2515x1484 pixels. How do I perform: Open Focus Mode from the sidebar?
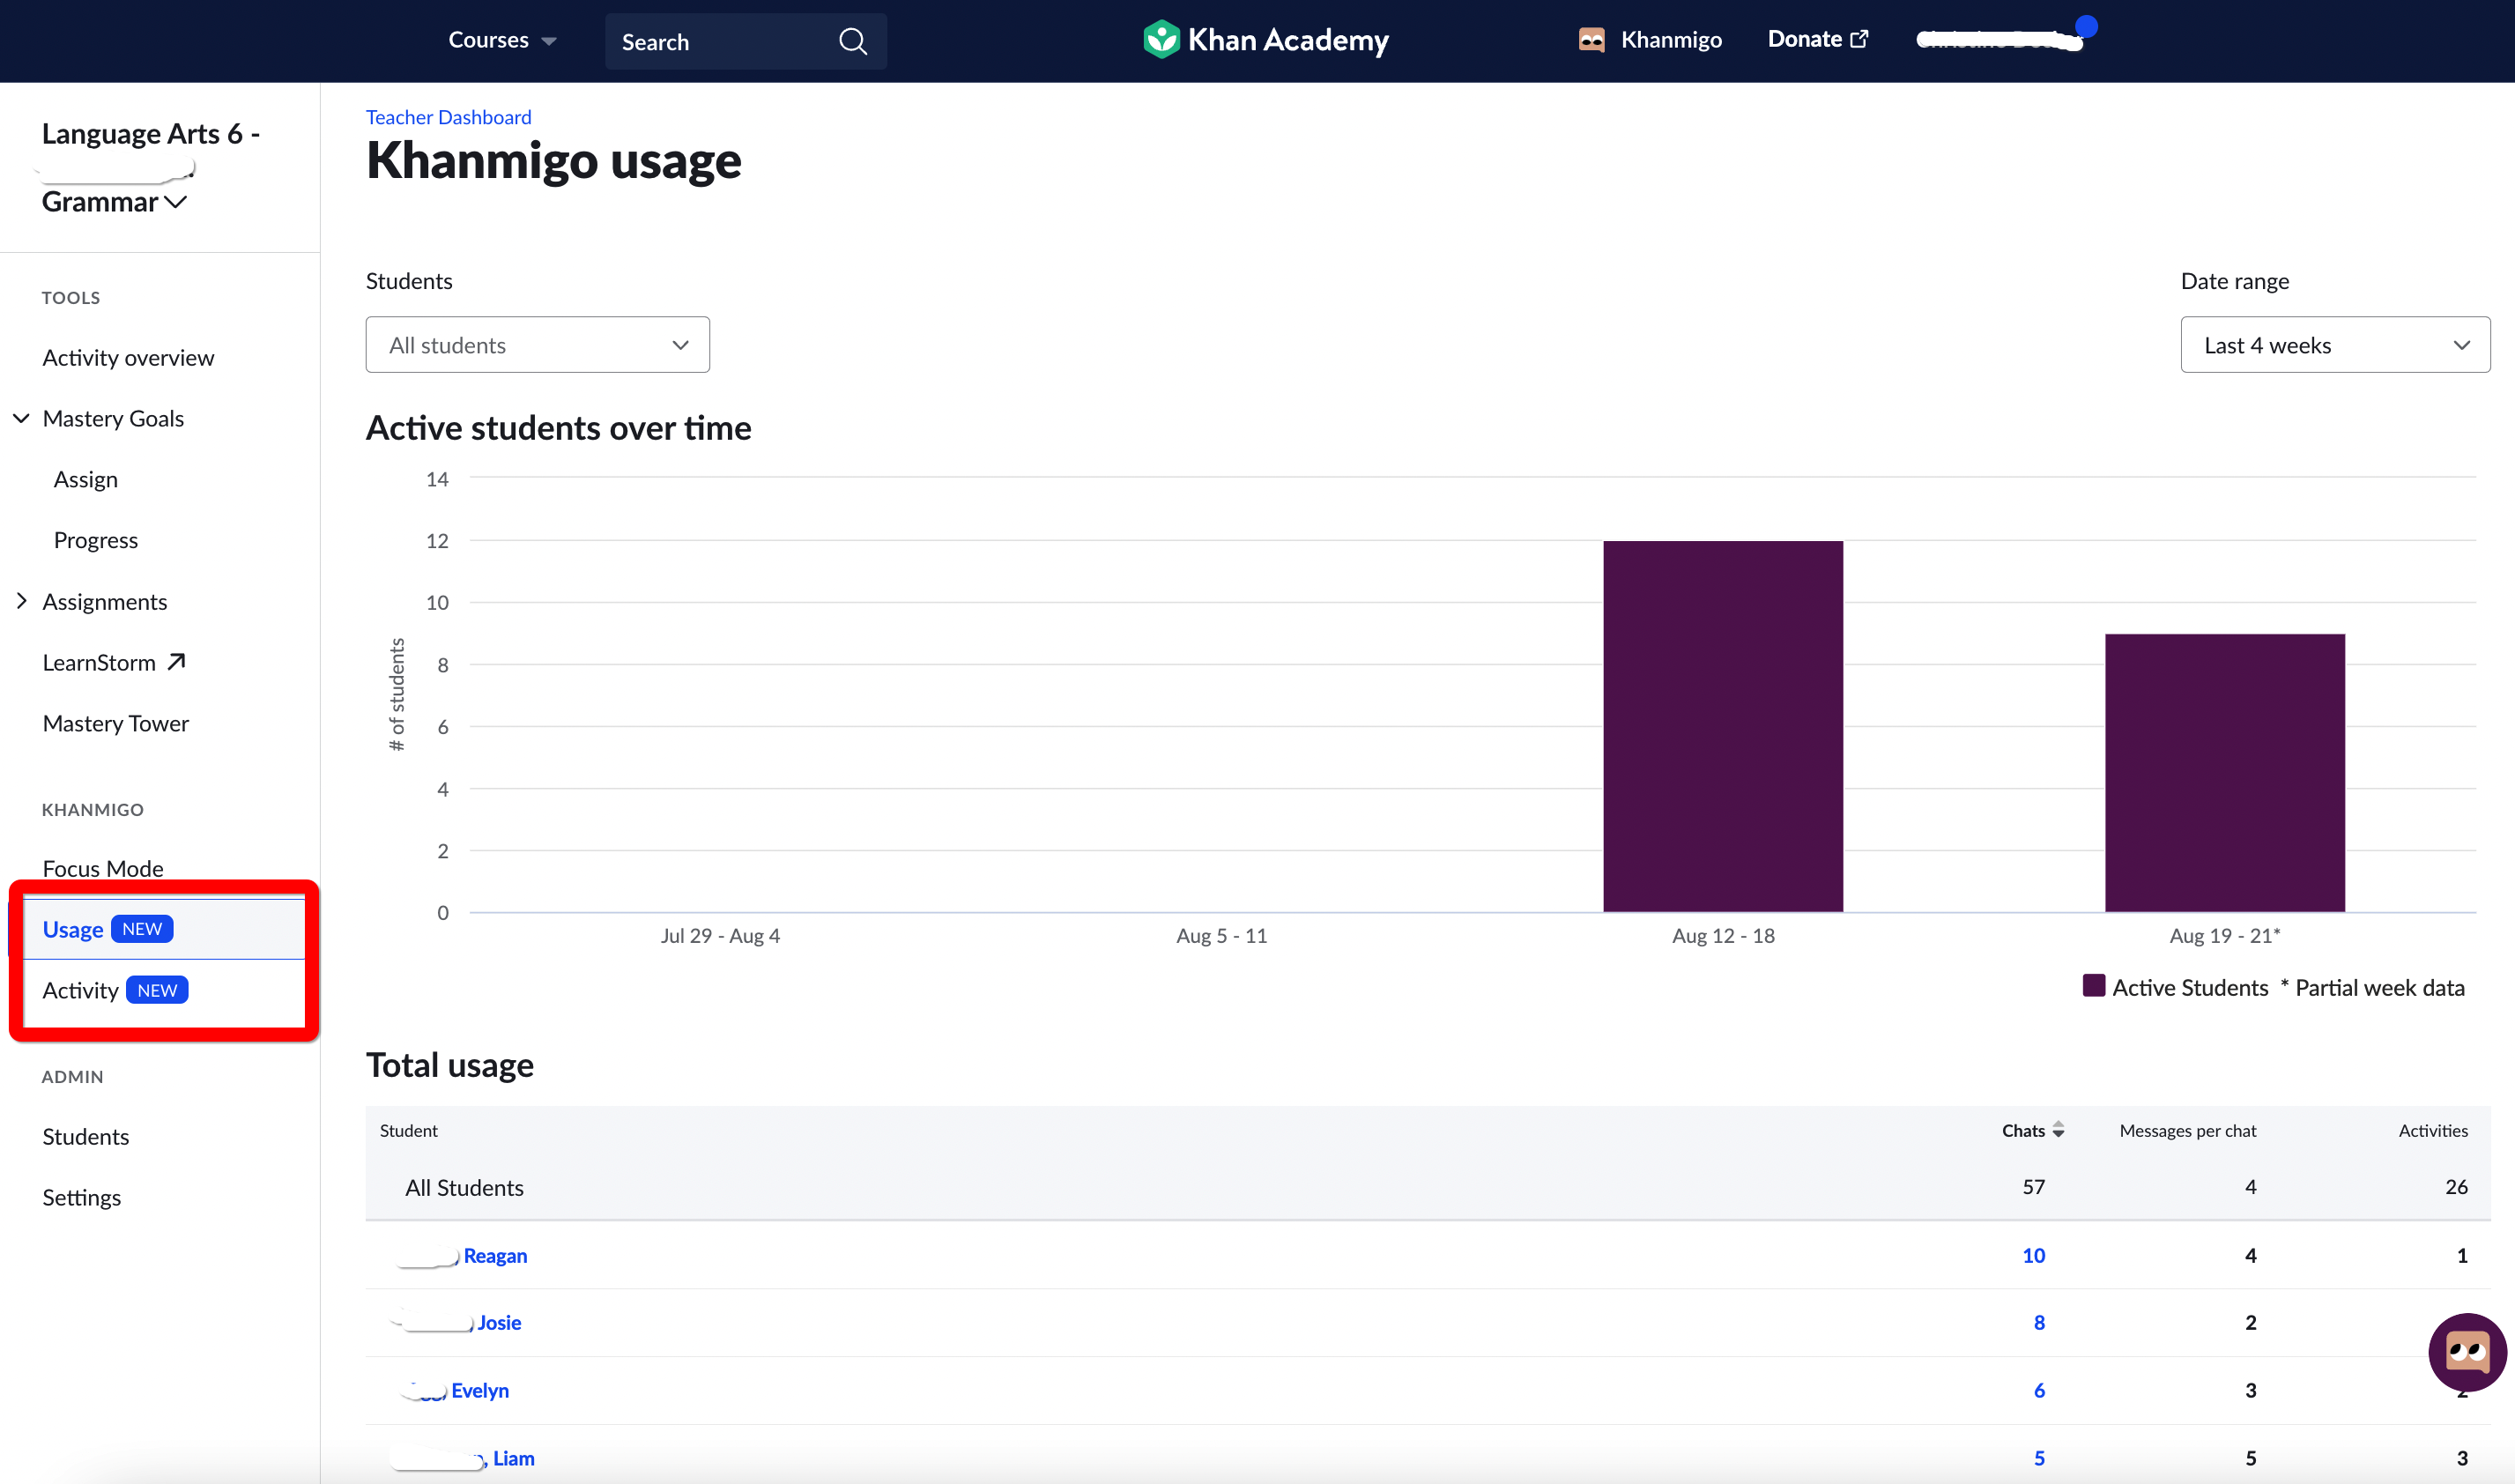[102, 868]
